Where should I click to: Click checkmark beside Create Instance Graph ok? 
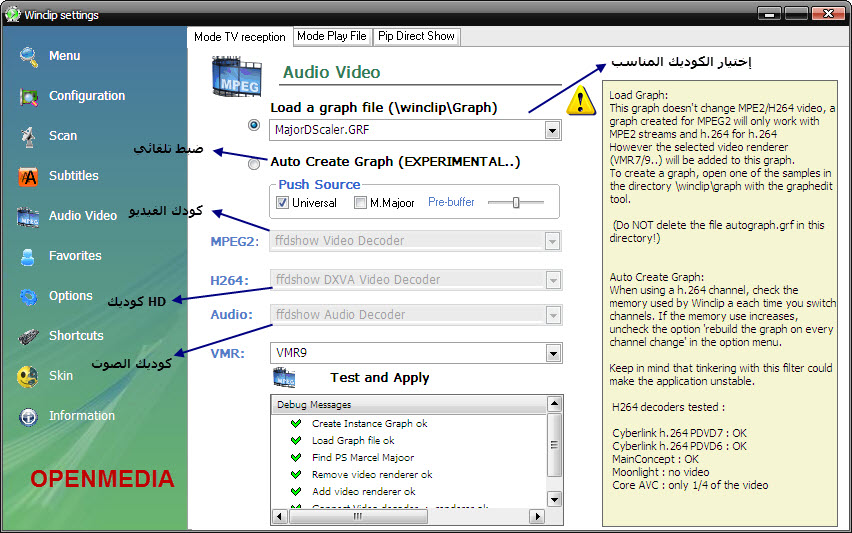coord(296,423)
